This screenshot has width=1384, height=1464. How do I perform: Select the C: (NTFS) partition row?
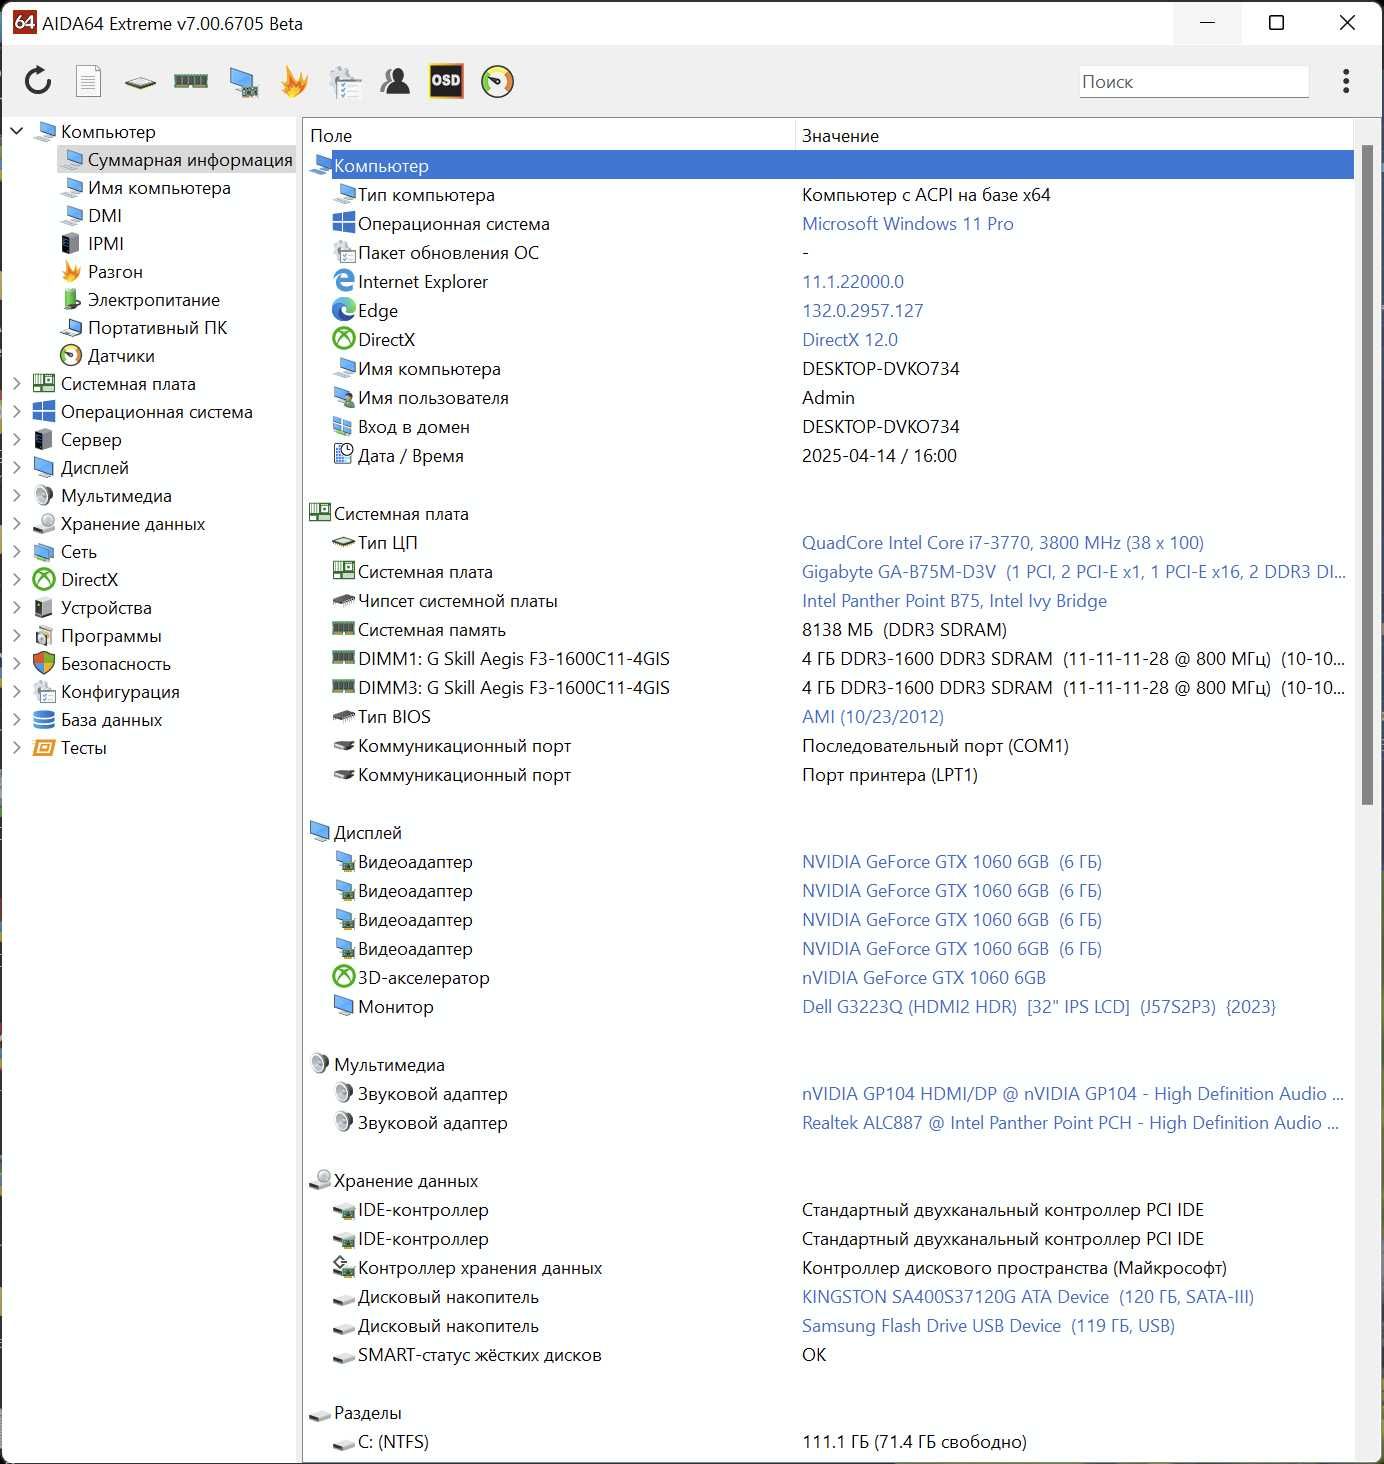(830, 1441)
